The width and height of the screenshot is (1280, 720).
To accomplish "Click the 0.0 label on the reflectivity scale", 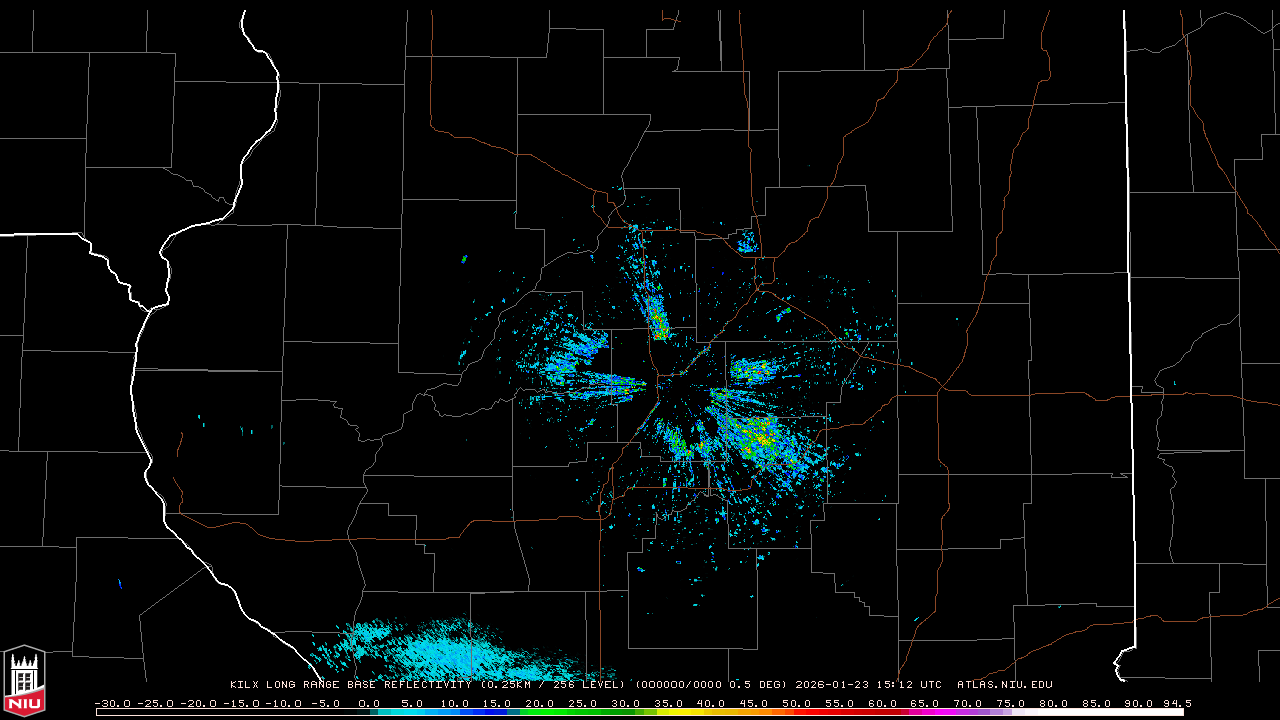I will tap(368, 704).
